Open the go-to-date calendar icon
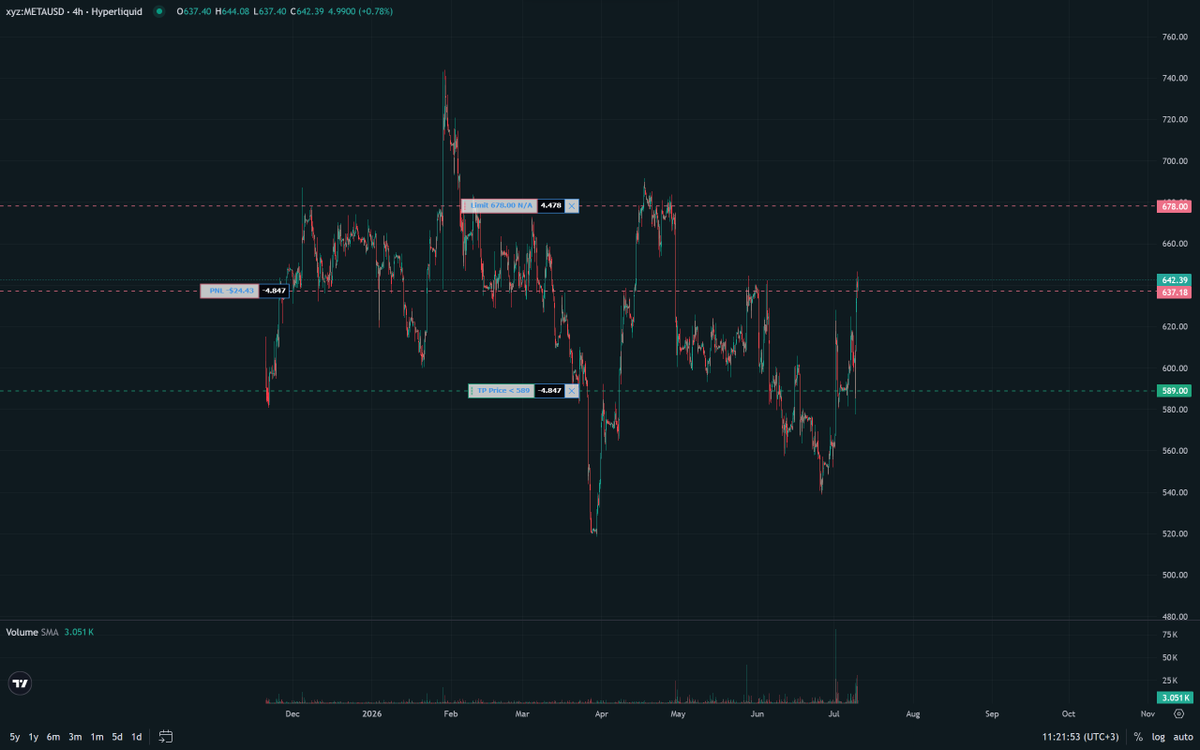Viewport: 1200px width, 750px height. point(166,737)
